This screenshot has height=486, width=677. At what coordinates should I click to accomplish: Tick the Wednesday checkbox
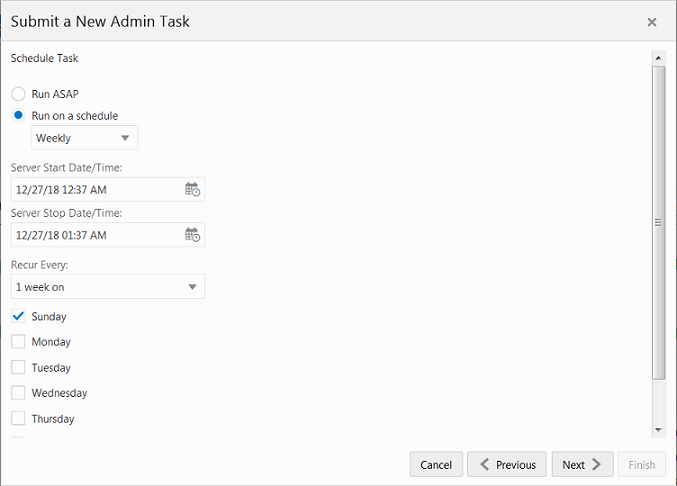click(18, 393)
